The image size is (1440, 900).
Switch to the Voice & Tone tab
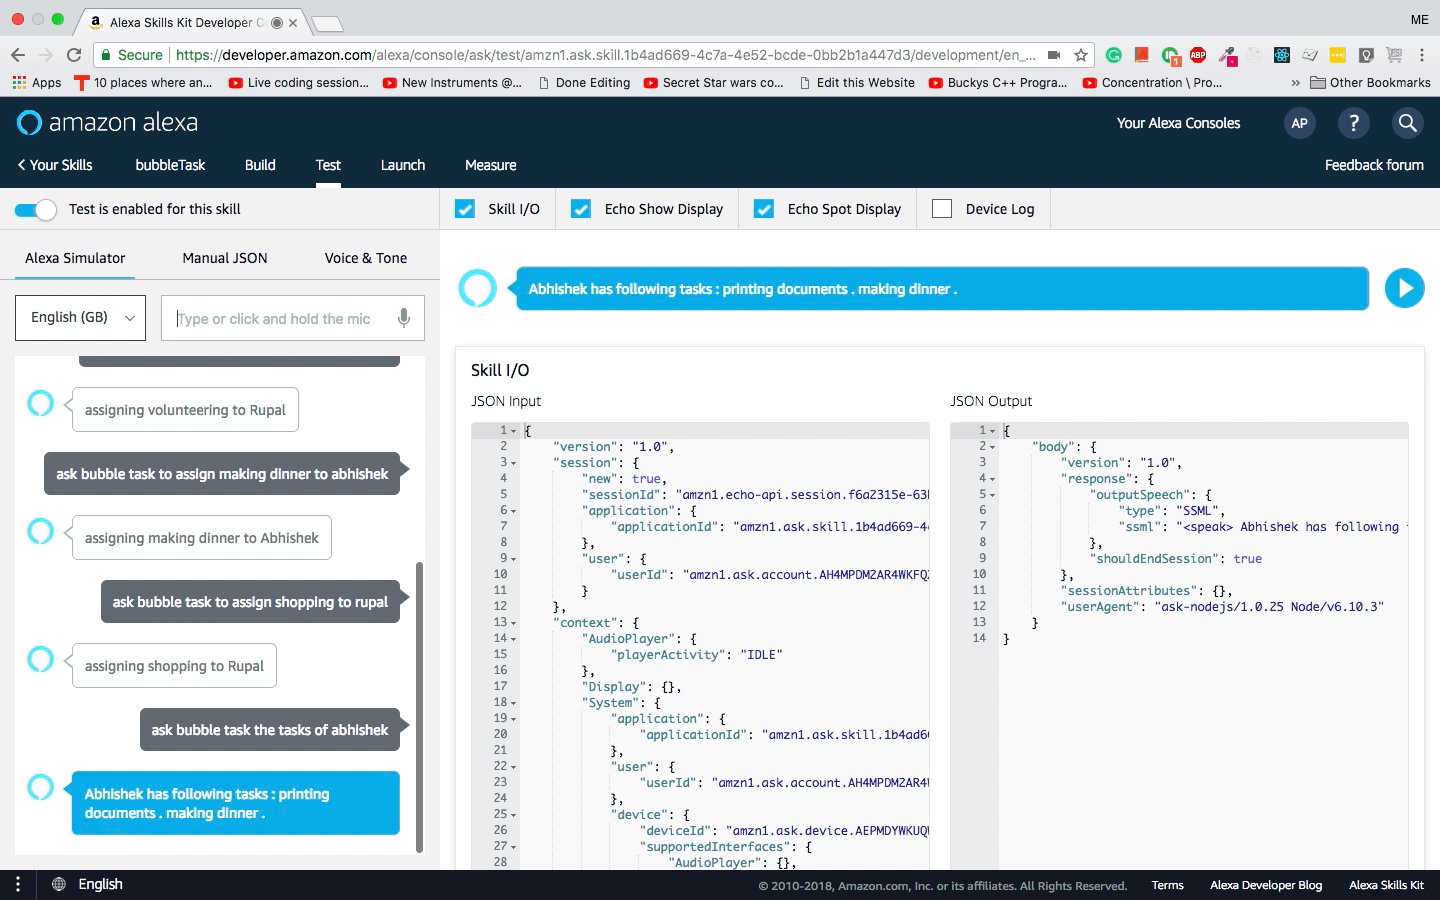(x=366, y=258)
